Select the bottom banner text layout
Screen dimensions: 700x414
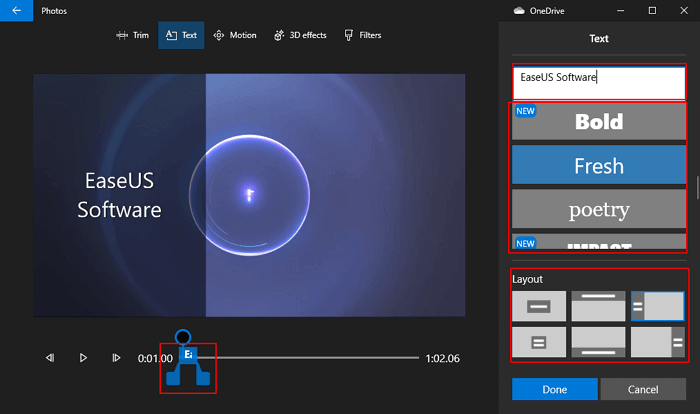tap(598, 343)
